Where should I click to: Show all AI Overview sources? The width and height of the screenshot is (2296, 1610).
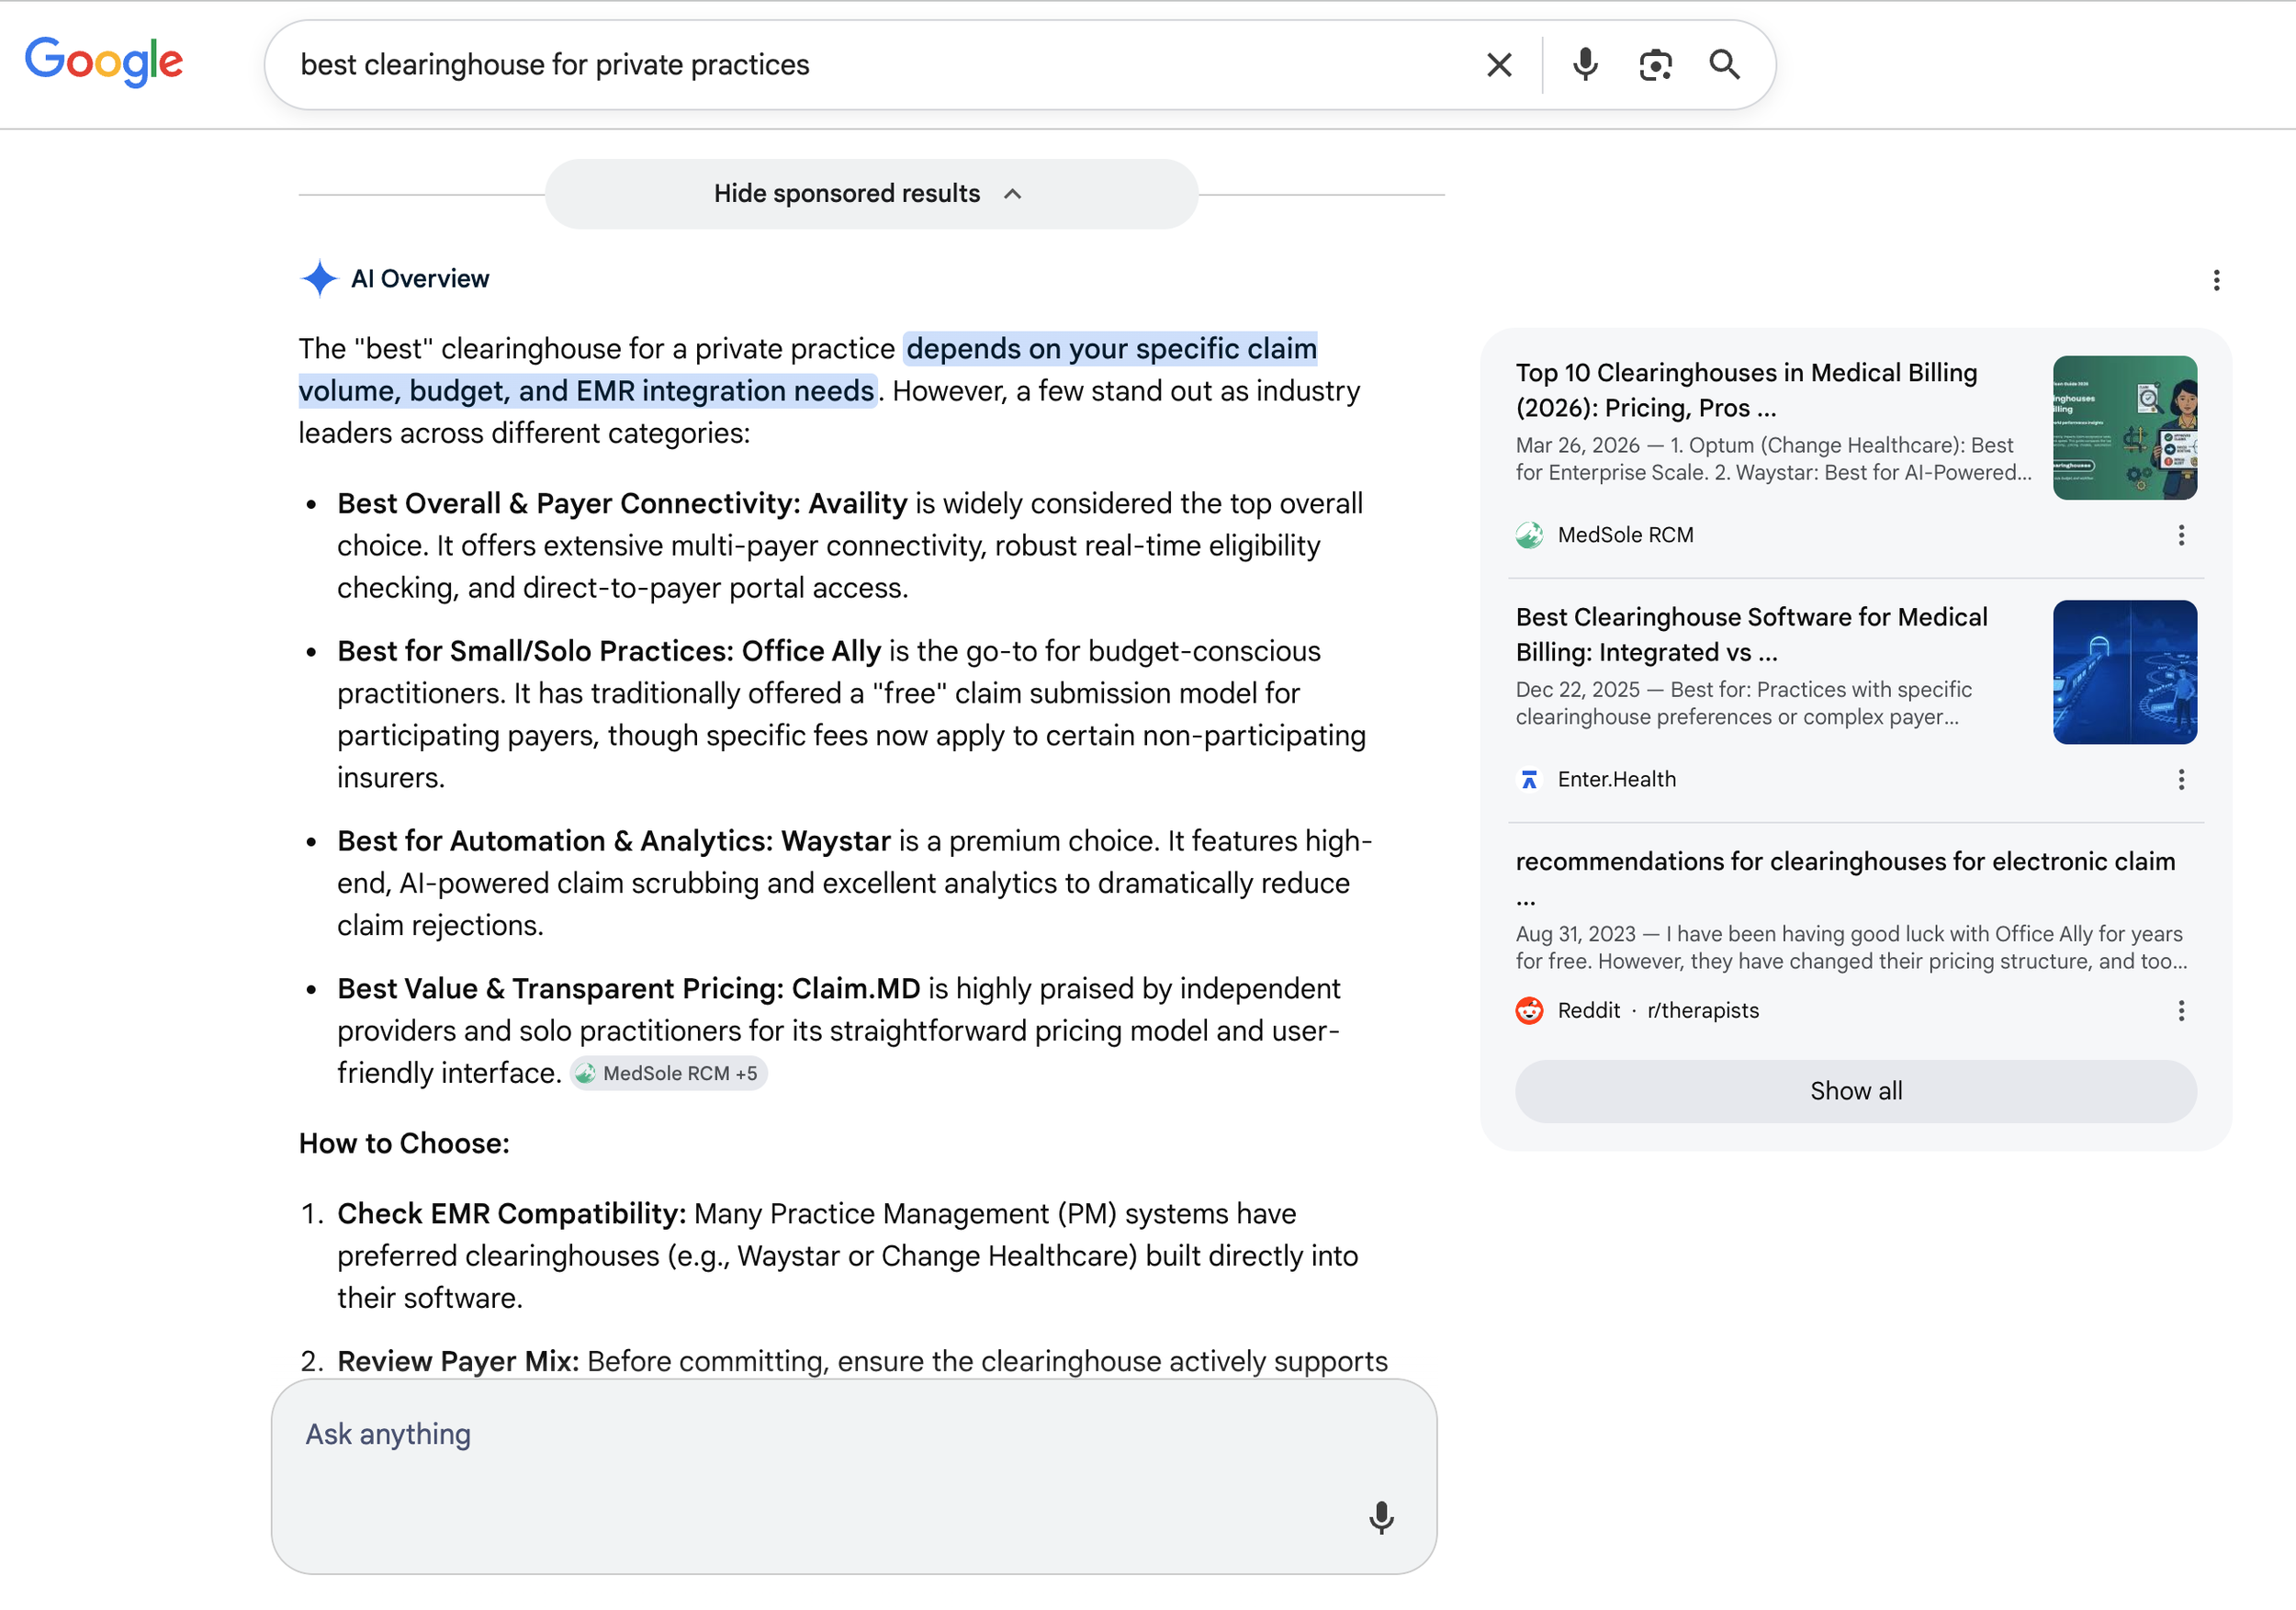pos(1856,1091)
